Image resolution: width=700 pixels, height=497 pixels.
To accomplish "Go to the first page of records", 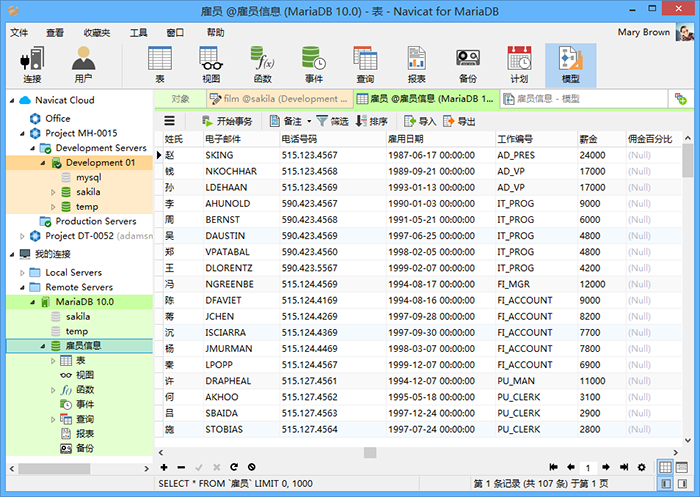I will pyautogui.click(x=554, y=467).
